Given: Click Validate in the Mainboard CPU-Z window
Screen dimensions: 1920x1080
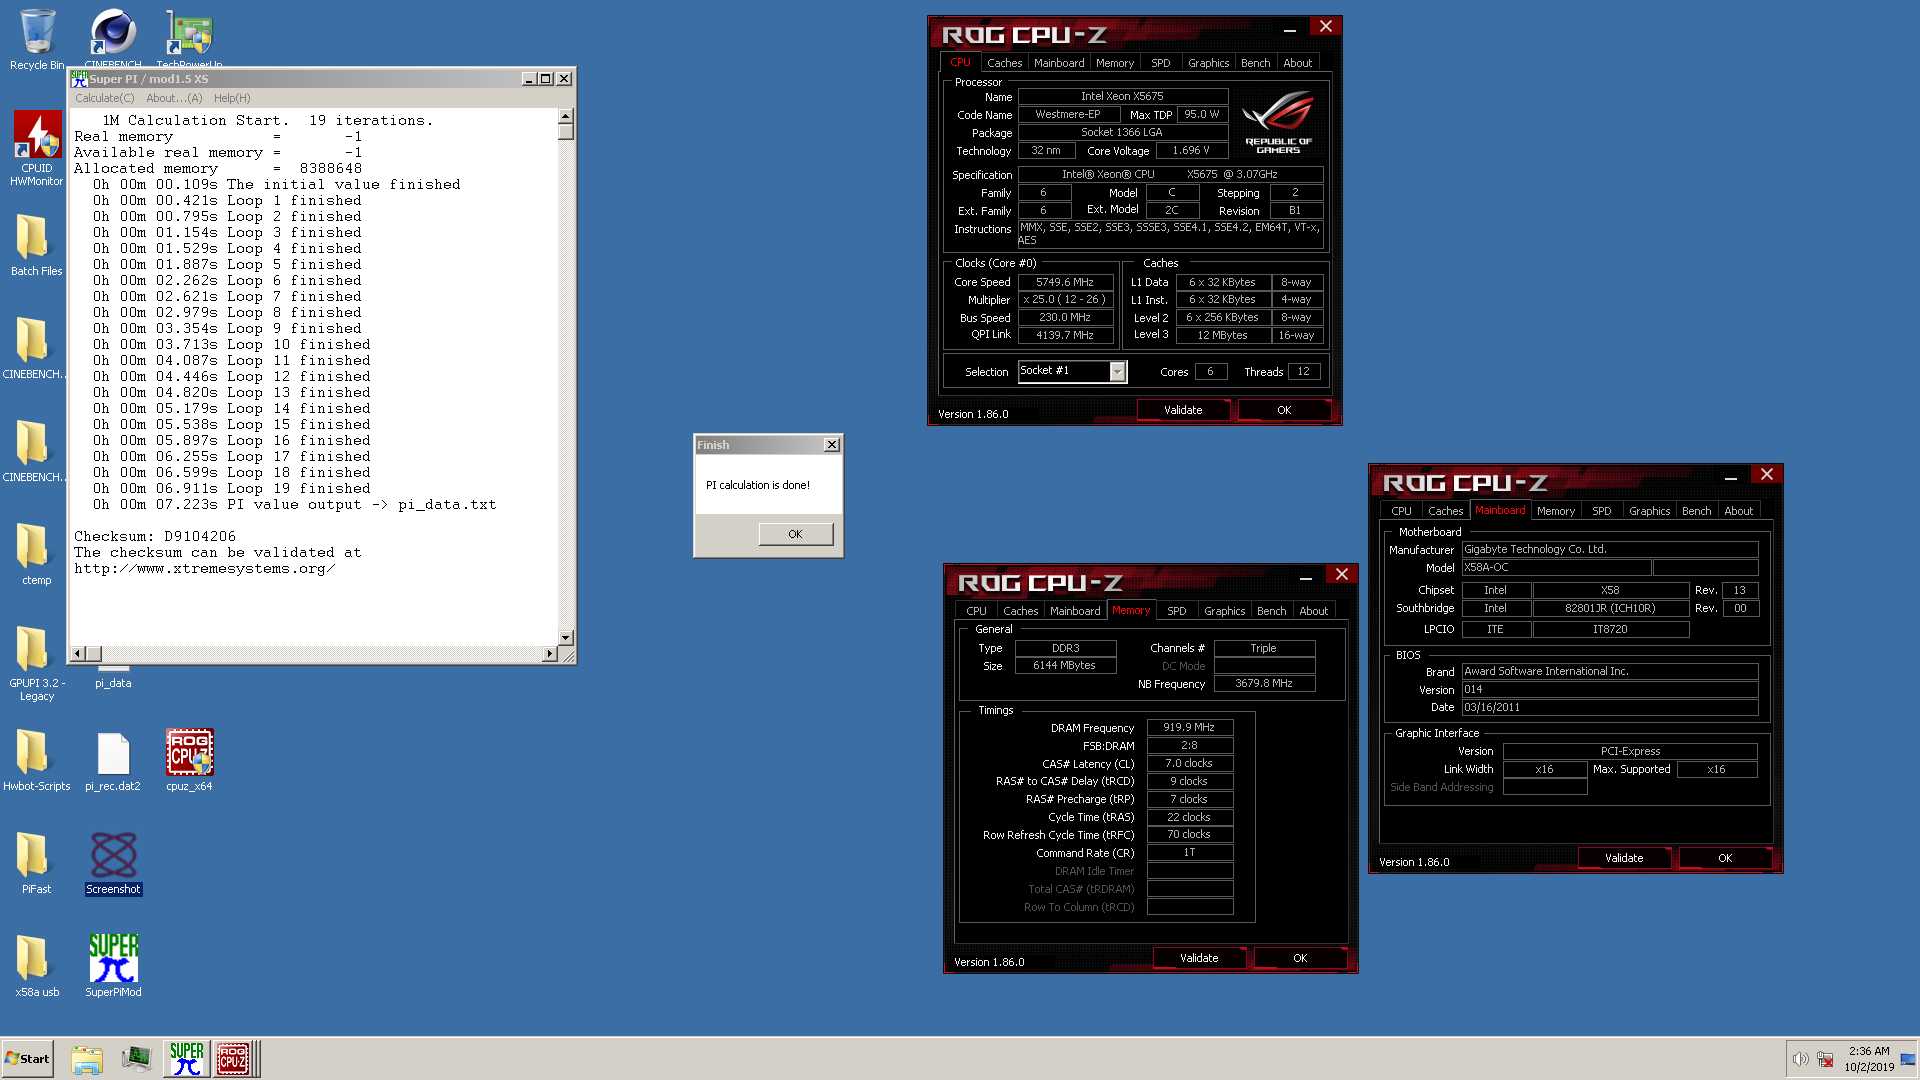Looking at the screenshot, I should coord(1624,858).
